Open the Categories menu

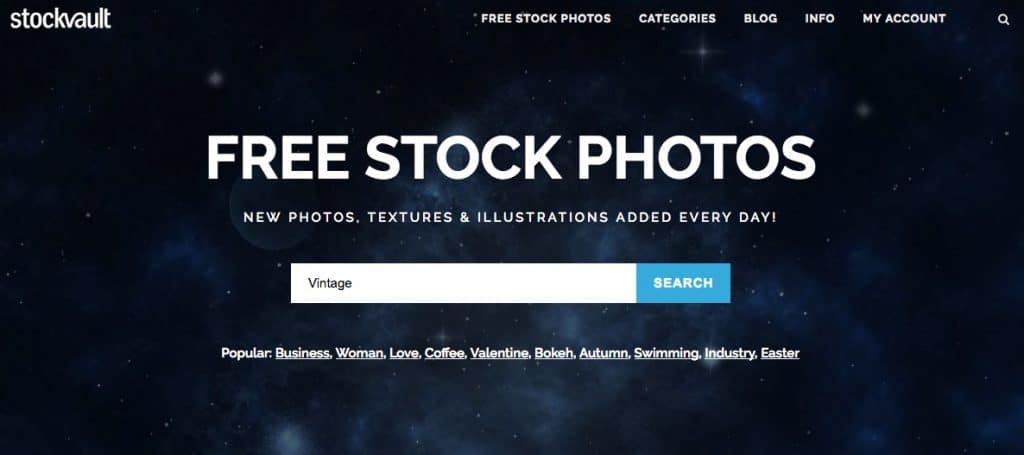click(677, 18)
